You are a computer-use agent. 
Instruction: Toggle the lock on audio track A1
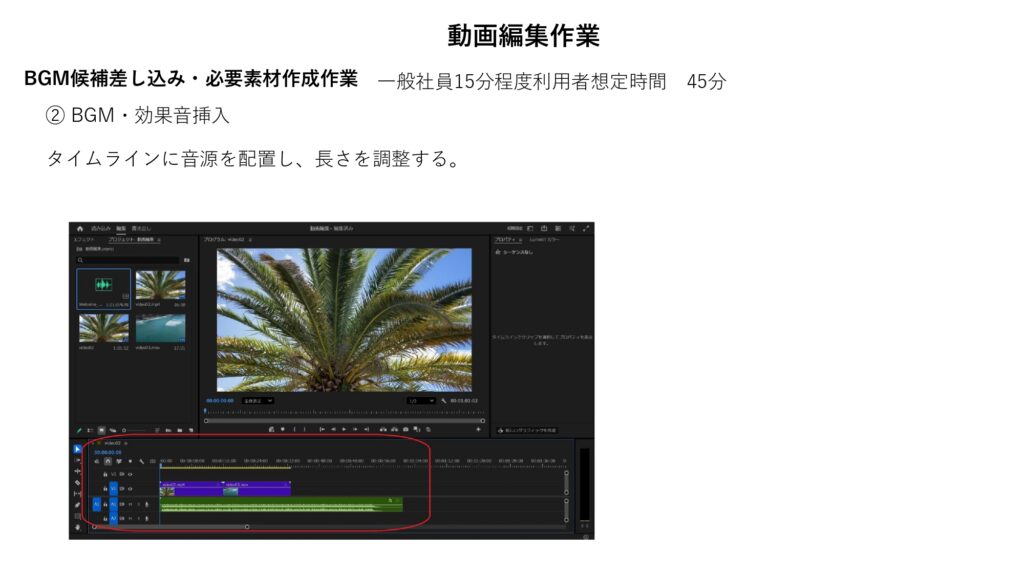pyautogui.click(x=105, y=505)
